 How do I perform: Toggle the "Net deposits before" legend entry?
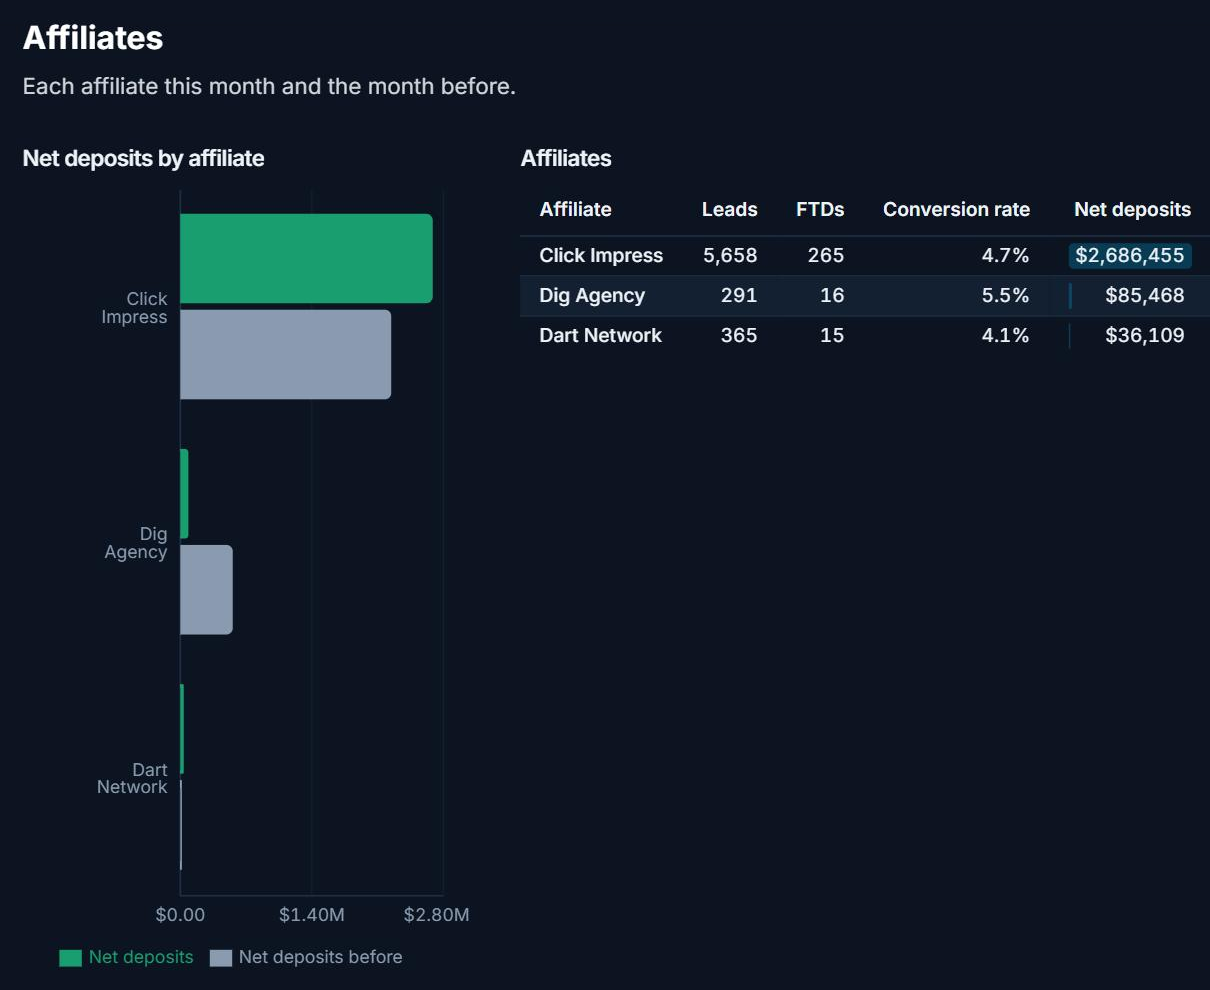(306, 957)
